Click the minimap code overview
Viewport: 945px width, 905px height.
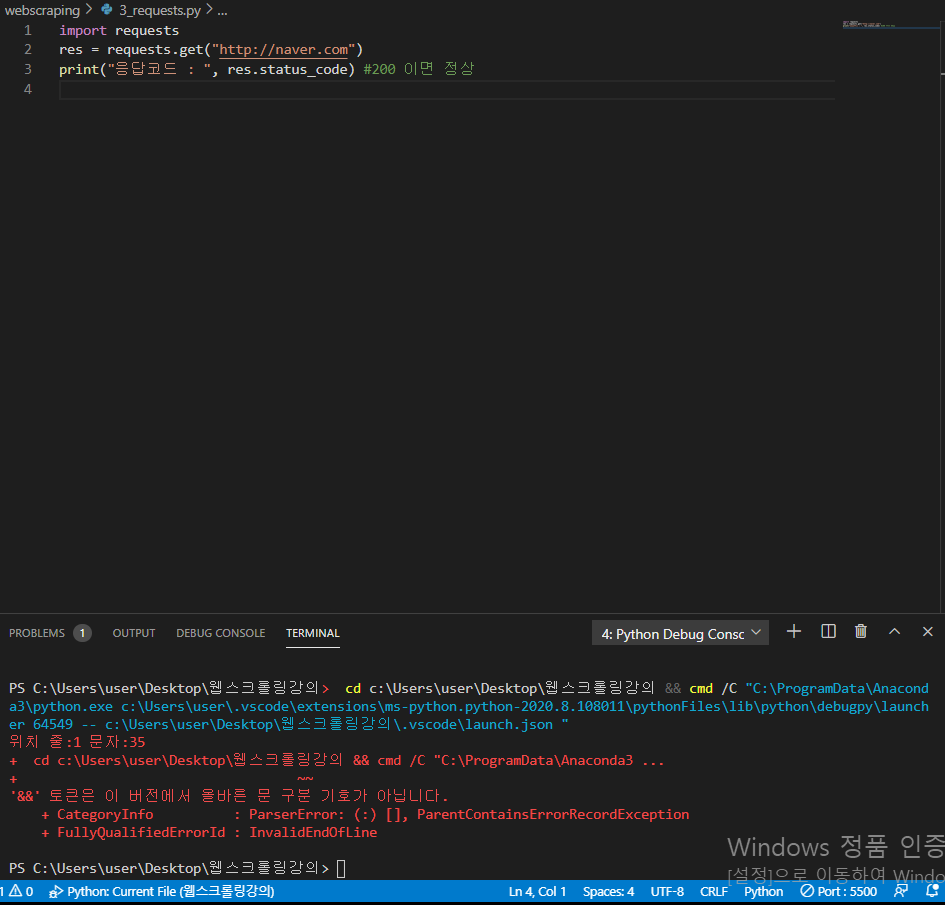[x=868, y=25]
